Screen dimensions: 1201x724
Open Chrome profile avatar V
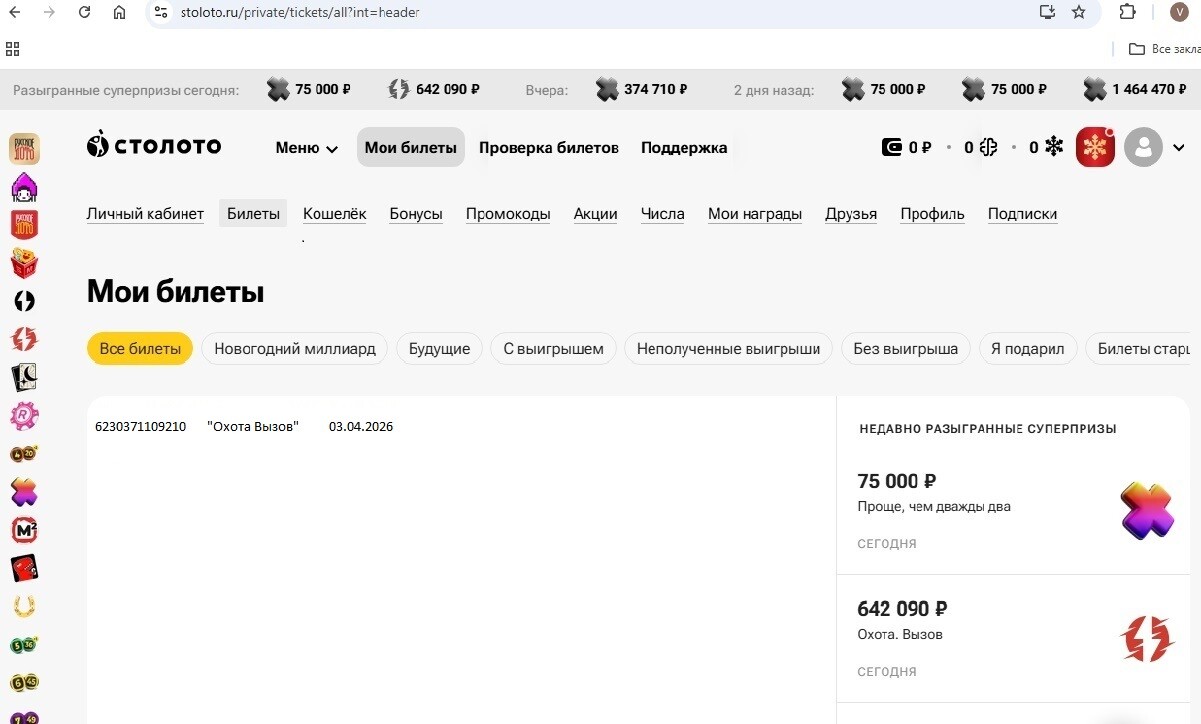[1180, 12]
